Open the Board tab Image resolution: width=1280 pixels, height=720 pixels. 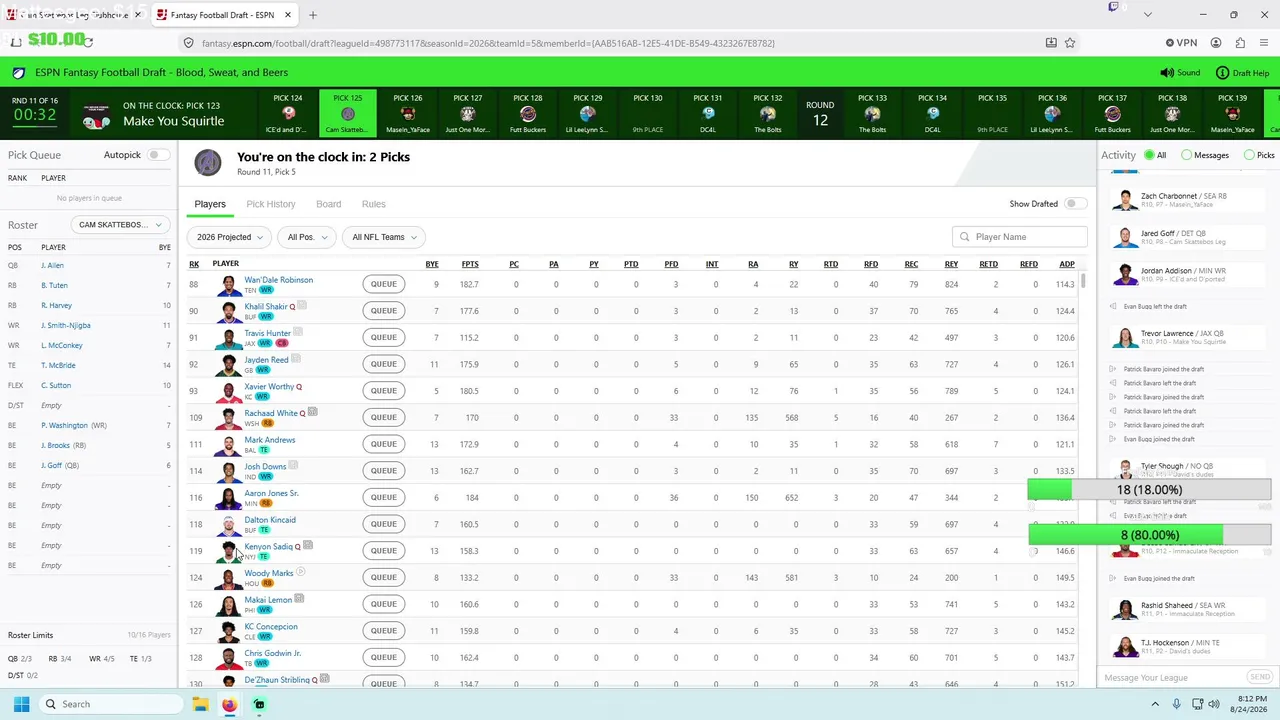tap(329, 204)
